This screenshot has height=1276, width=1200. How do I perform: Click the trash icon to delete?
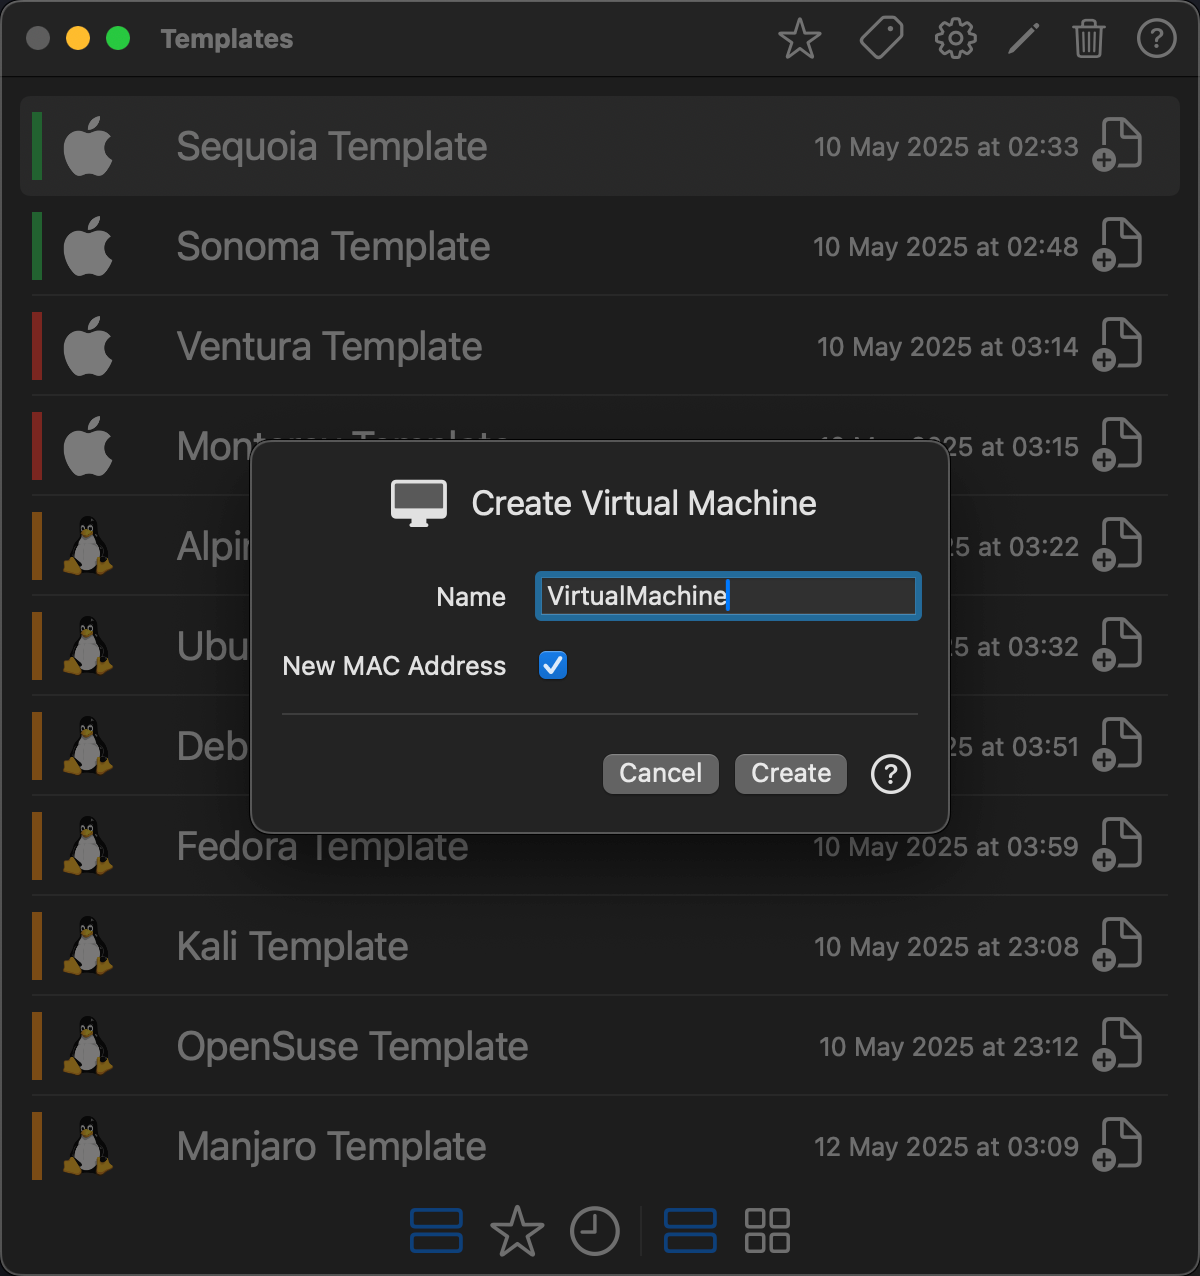pos(1088,38)
